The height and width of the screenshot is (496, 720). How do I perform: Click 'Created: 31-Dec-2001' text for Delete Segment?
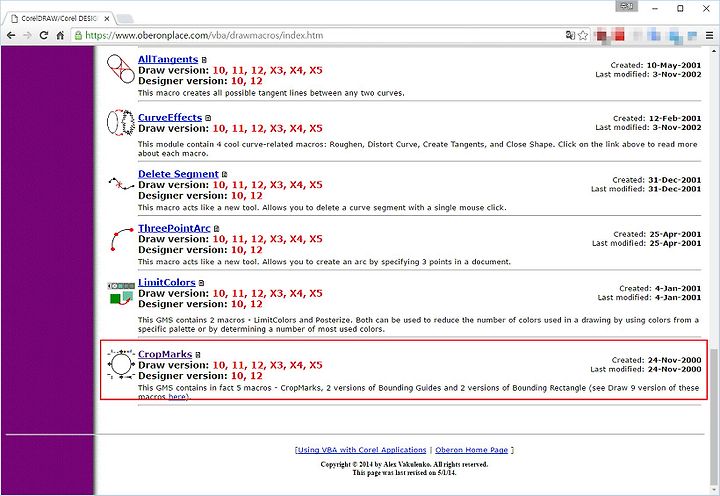coord(657,180)
